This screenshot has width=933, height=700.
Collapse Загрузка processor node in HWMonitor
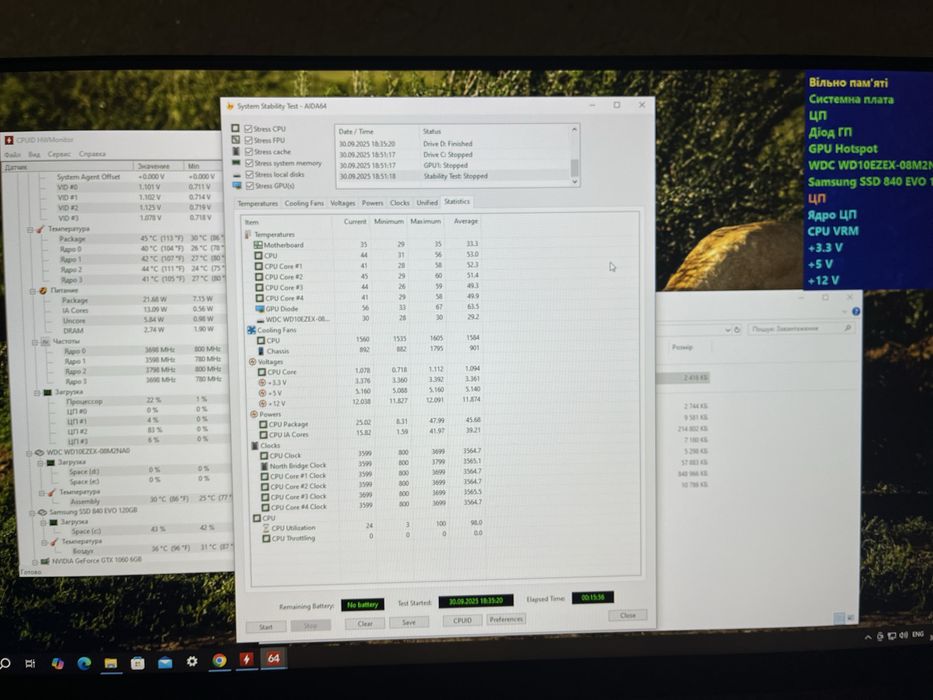click(37, 393)
